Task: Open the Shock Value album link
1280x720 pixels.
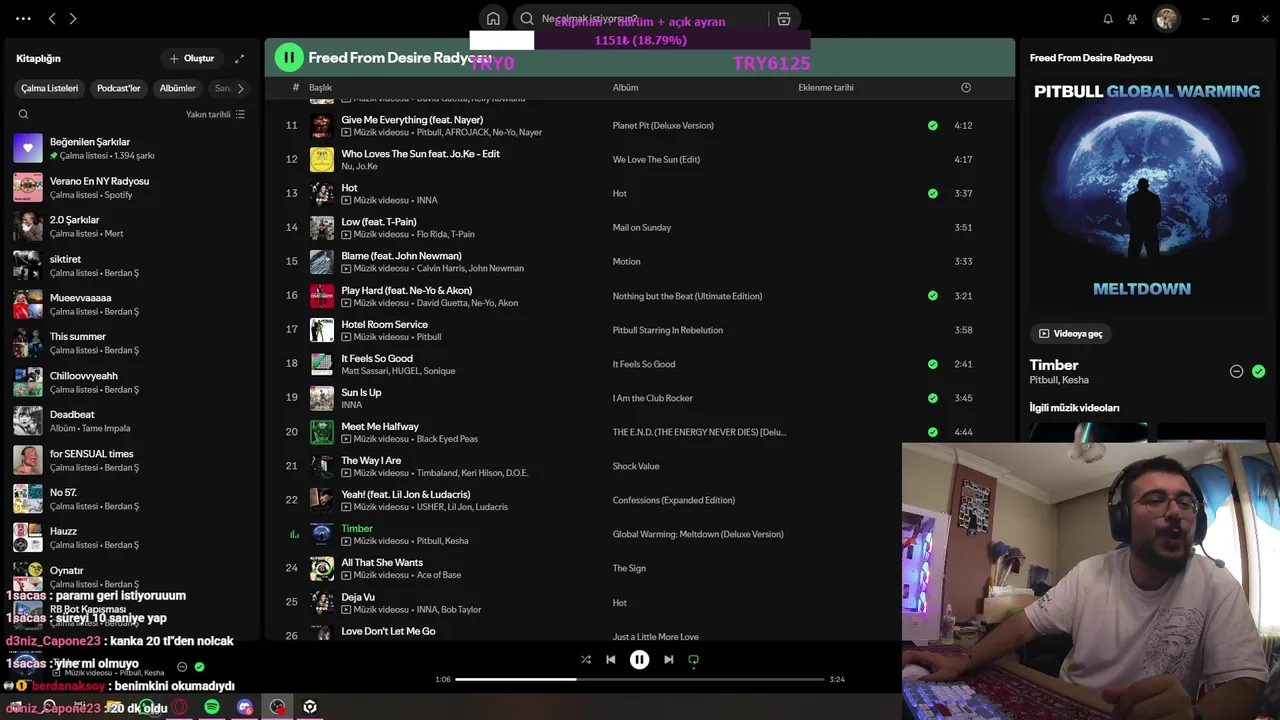Action: [636, 466]
